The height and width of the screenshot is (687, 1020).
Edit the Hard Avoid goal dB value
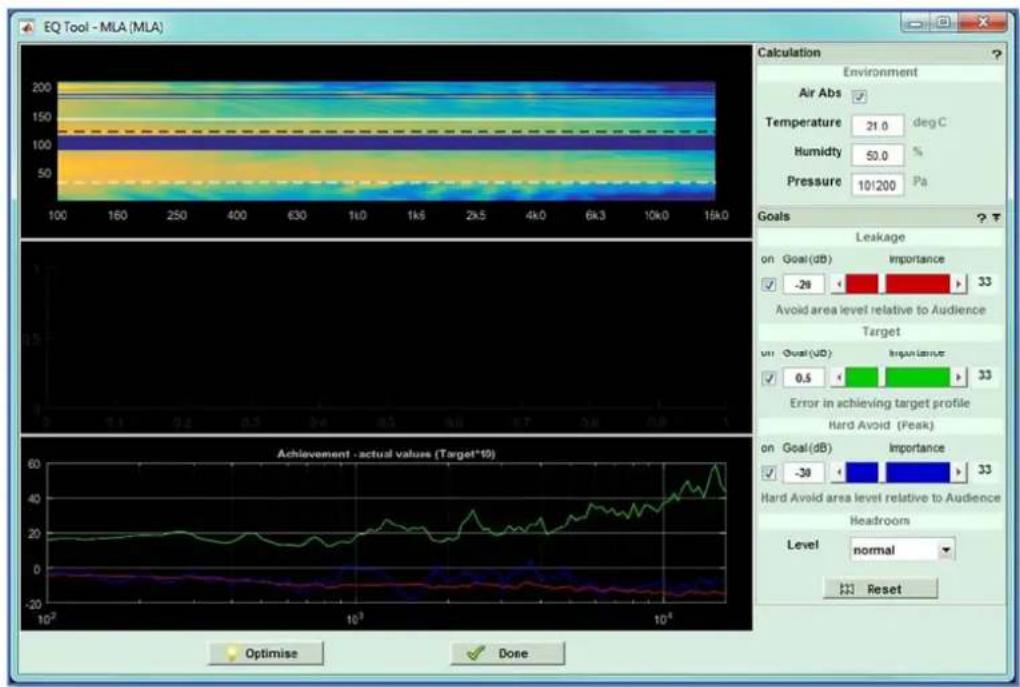pyautogui.click(x=804, y=473)
